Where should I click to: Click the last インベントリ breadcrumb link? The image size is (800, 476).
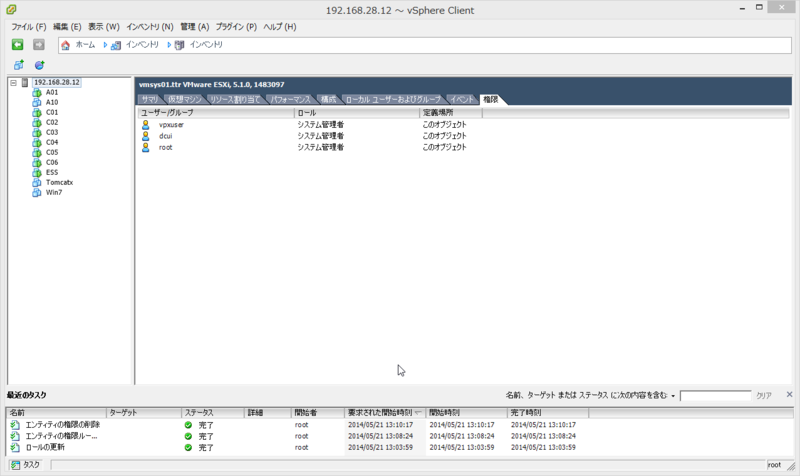[x=206, y=45]
